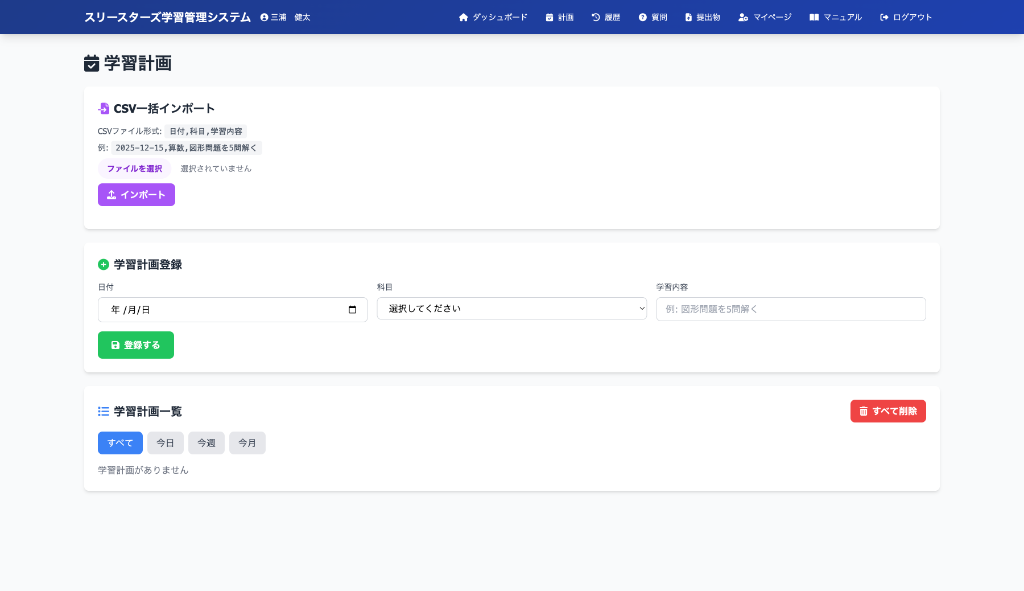Image resolution: width=1024 pixels, height=591 pixels.
Task: Go to 計画 in the navigation bar
Action: click(x=559, y=17)
